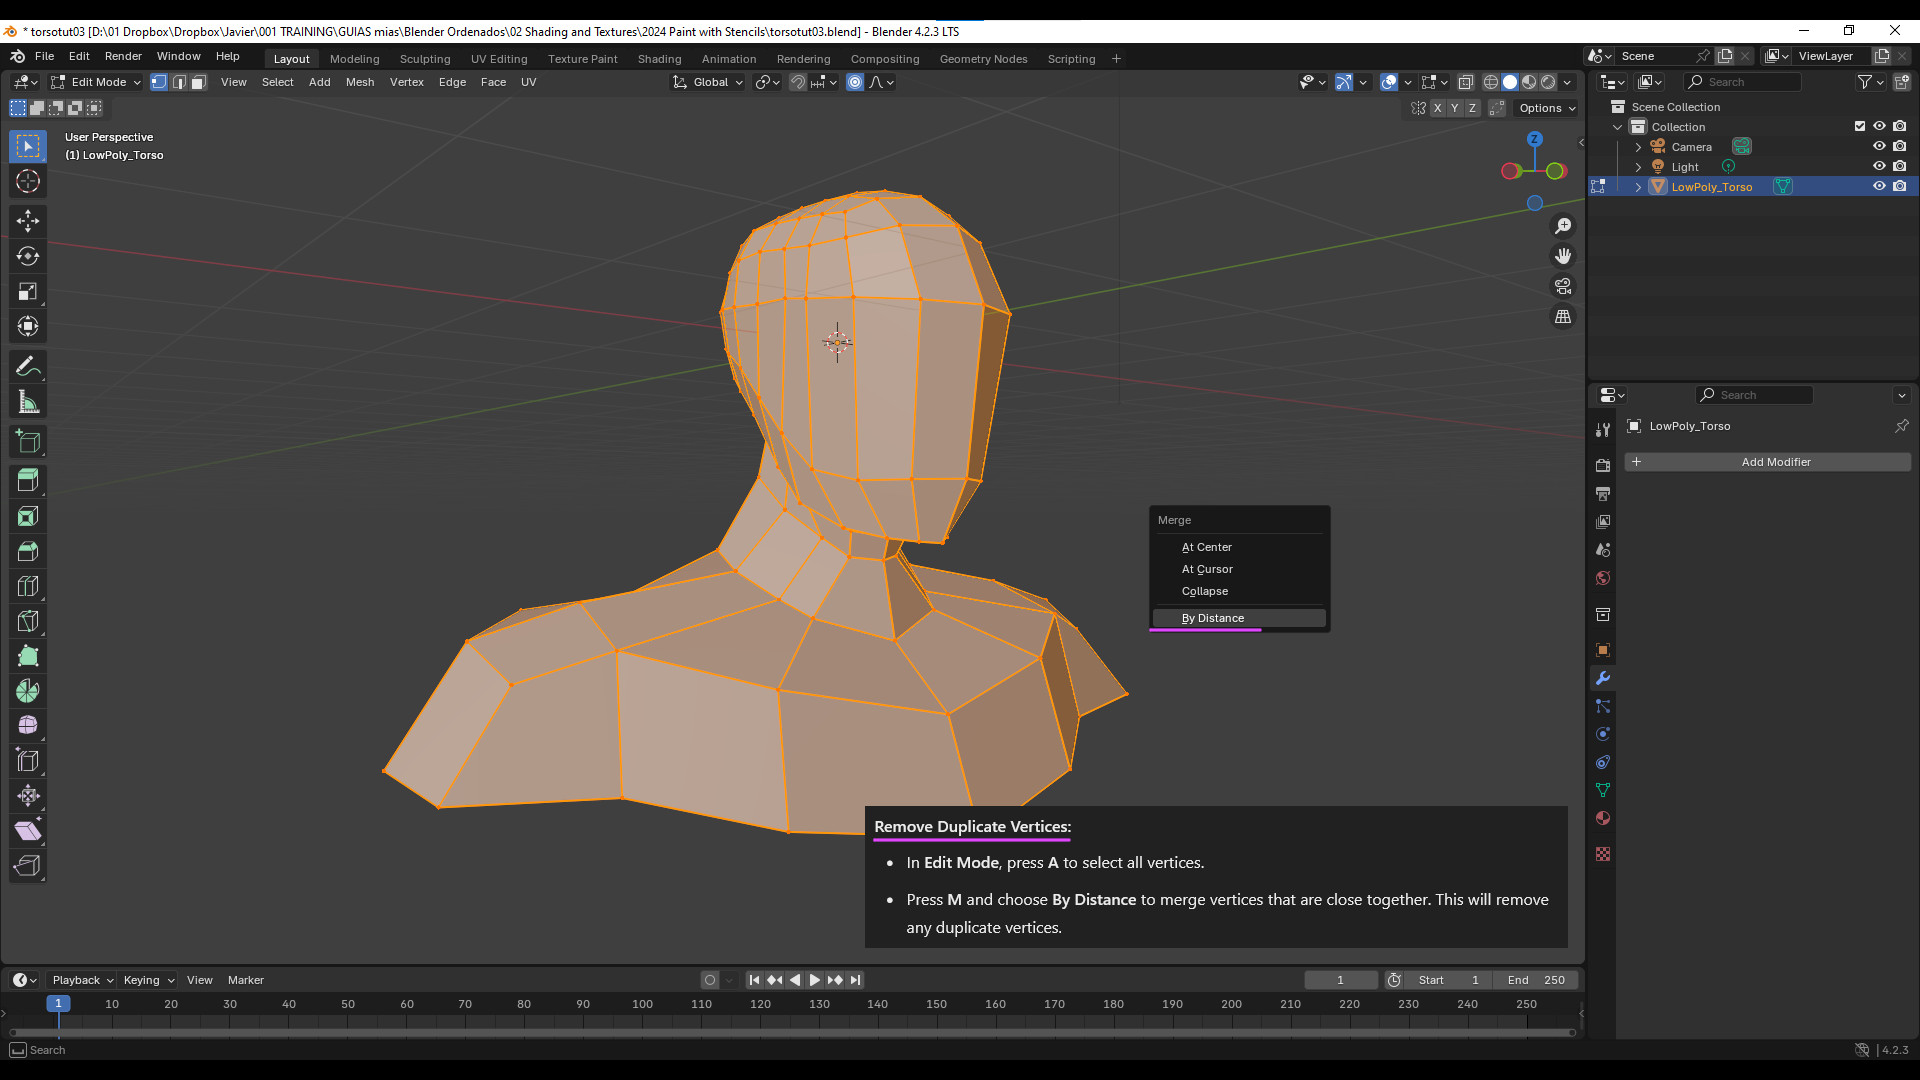Select the Inset Faces tool

pos(28,516)
